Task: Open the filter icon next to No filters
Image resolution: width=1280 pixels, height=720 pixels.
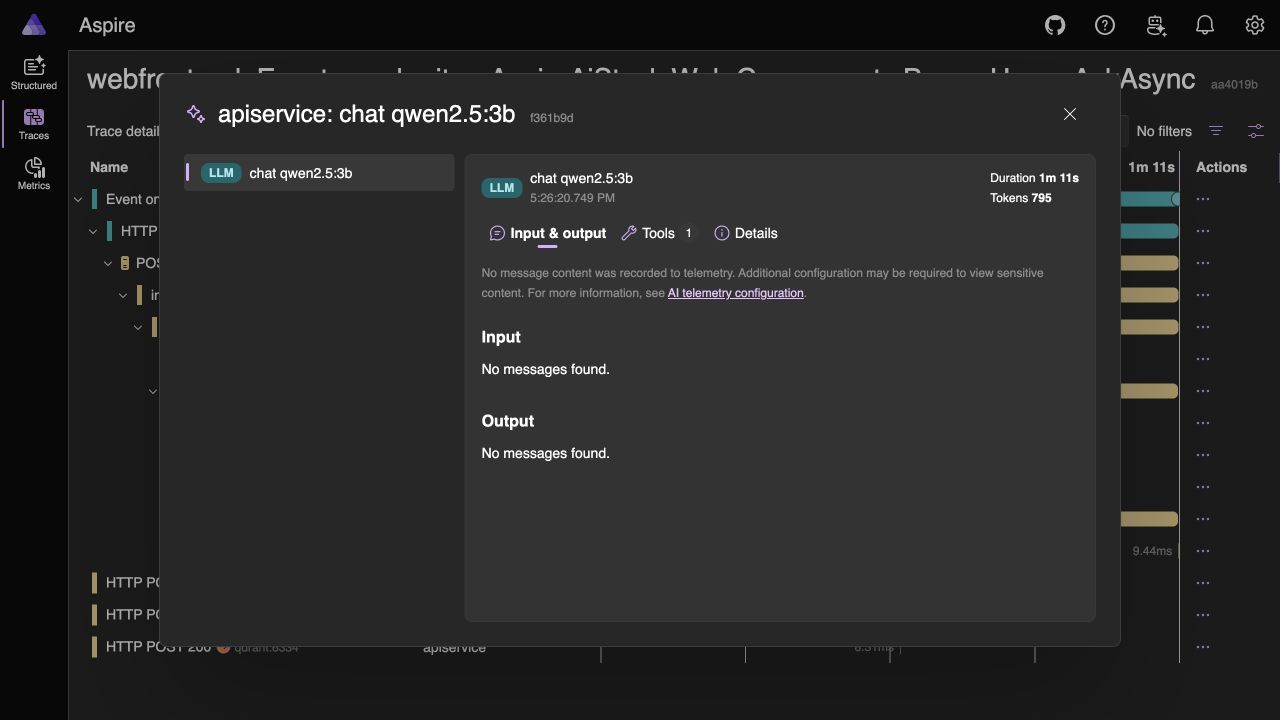Action: click(x=1216, y=131)
